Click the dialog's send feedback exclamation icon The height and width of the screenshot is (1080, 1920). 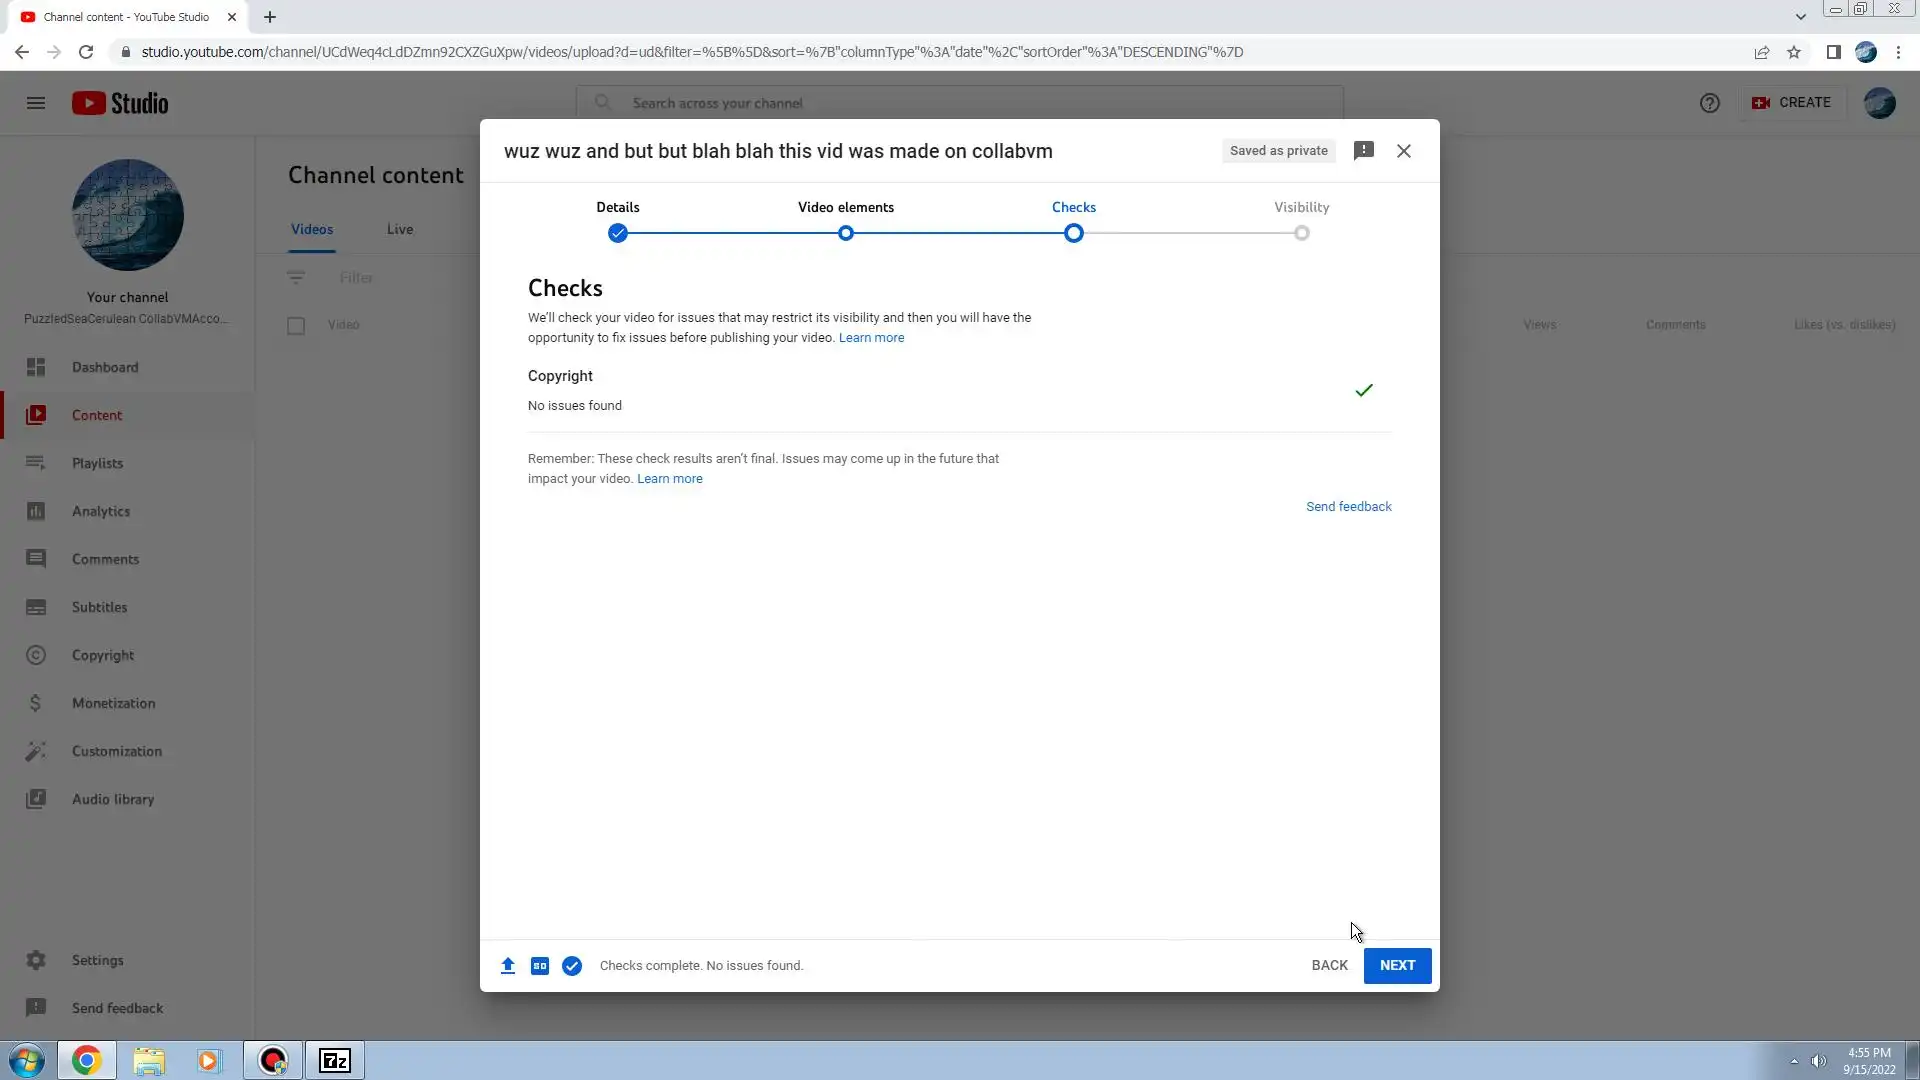(1364, 151)
